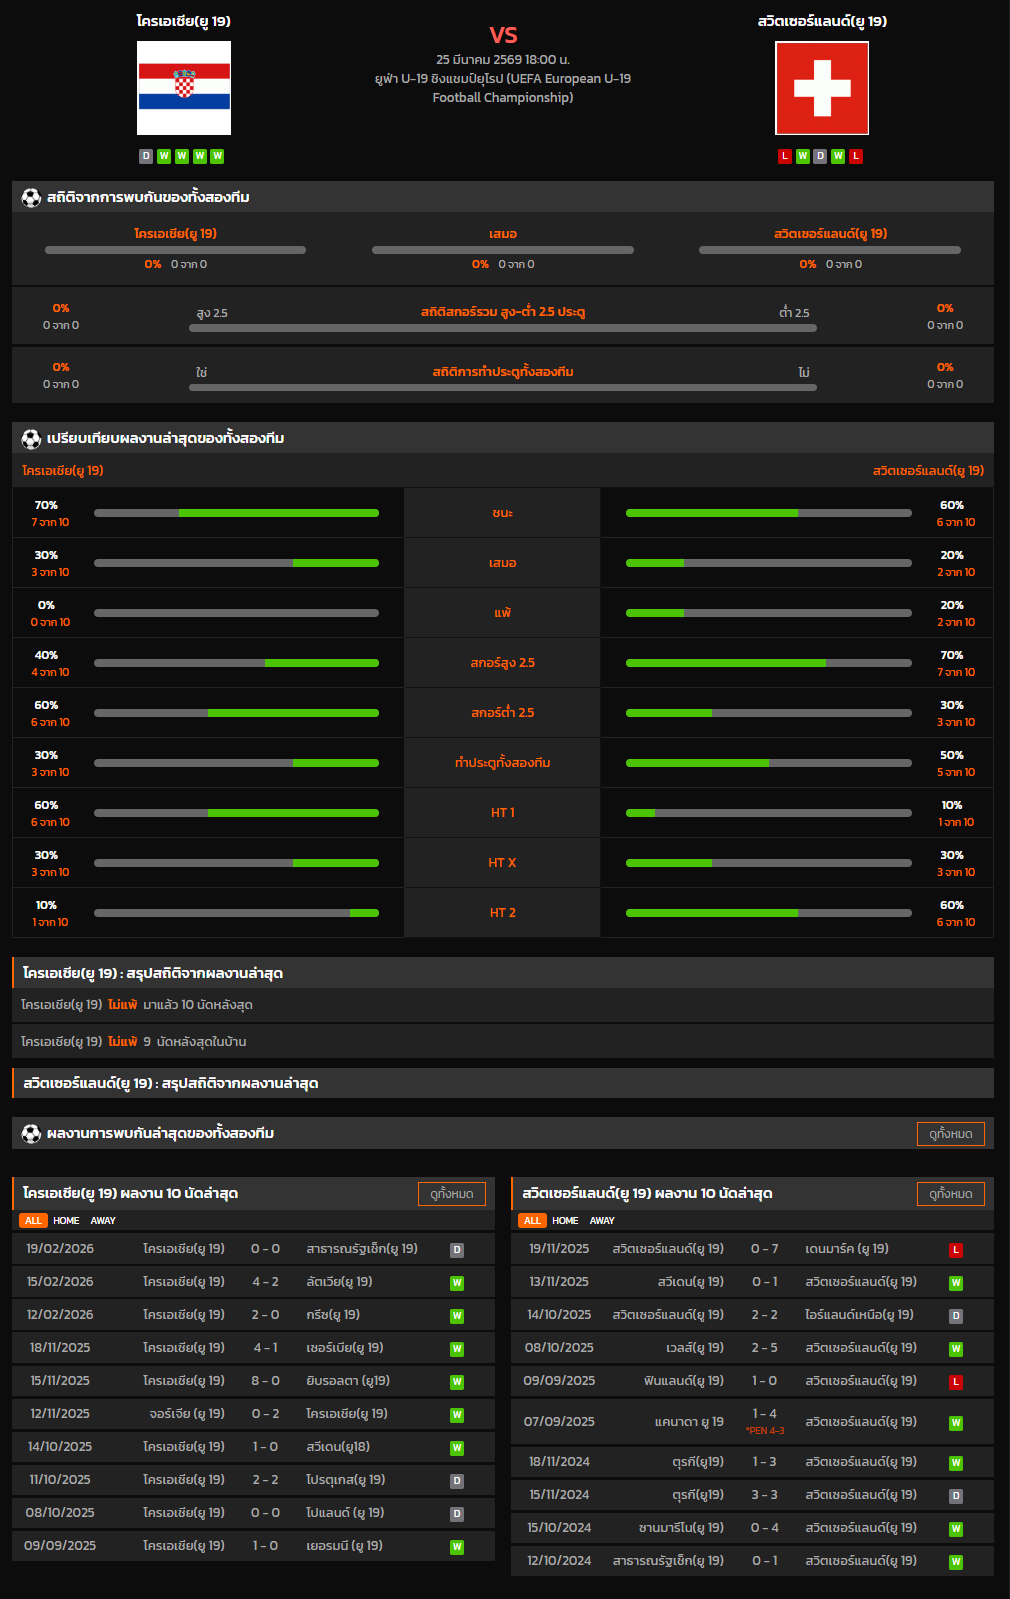Click the grey D form badge under Croatia flag
Screen dimensions: 1010x1599
[146, 156]
